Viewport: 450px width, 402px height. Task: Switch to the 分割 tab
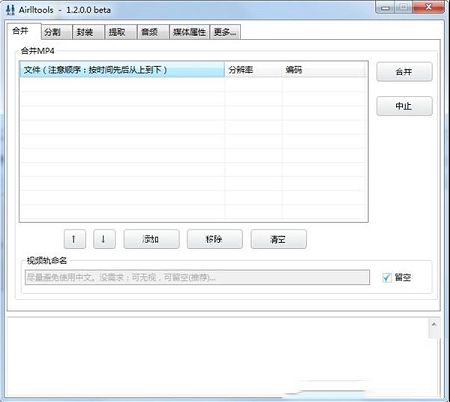[x=56, y=32]
